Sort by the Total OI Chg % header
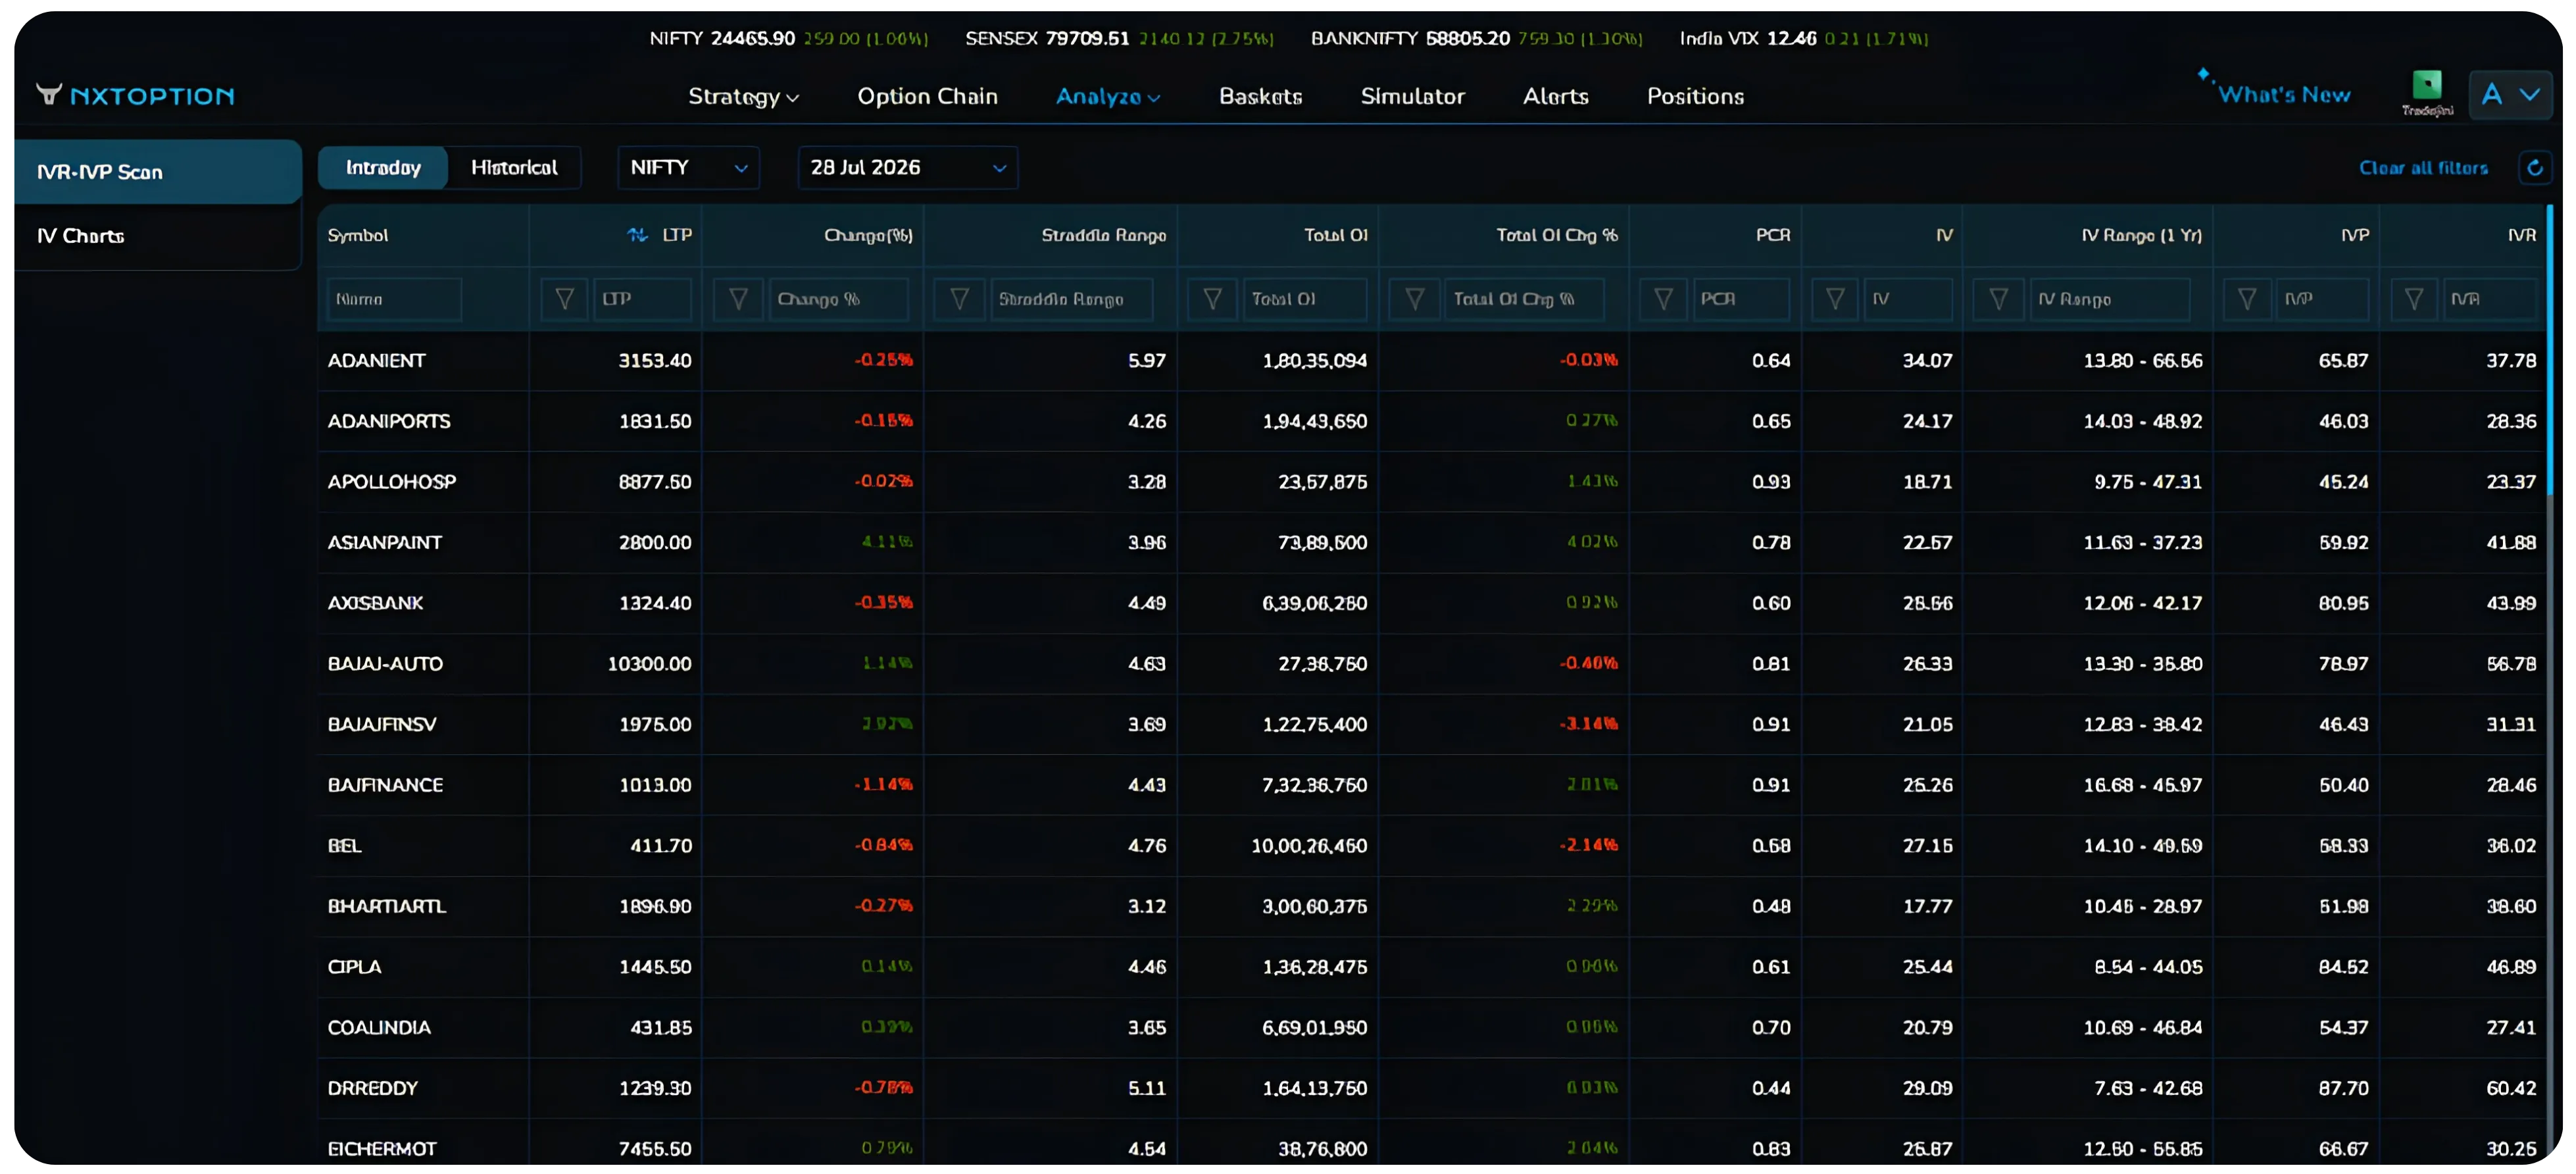 [x=1557, y=235]
